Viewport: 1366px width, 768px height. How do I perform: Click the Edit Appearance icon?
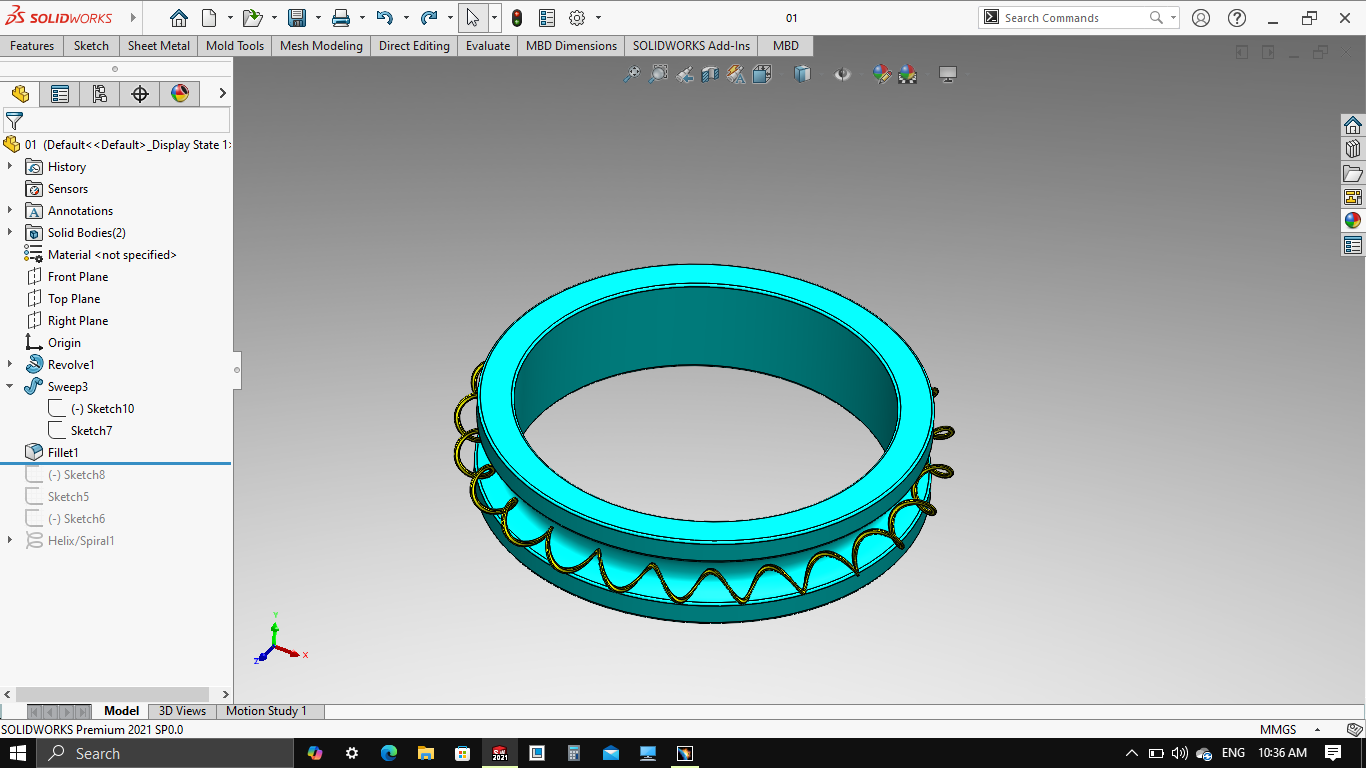(881, 74)
